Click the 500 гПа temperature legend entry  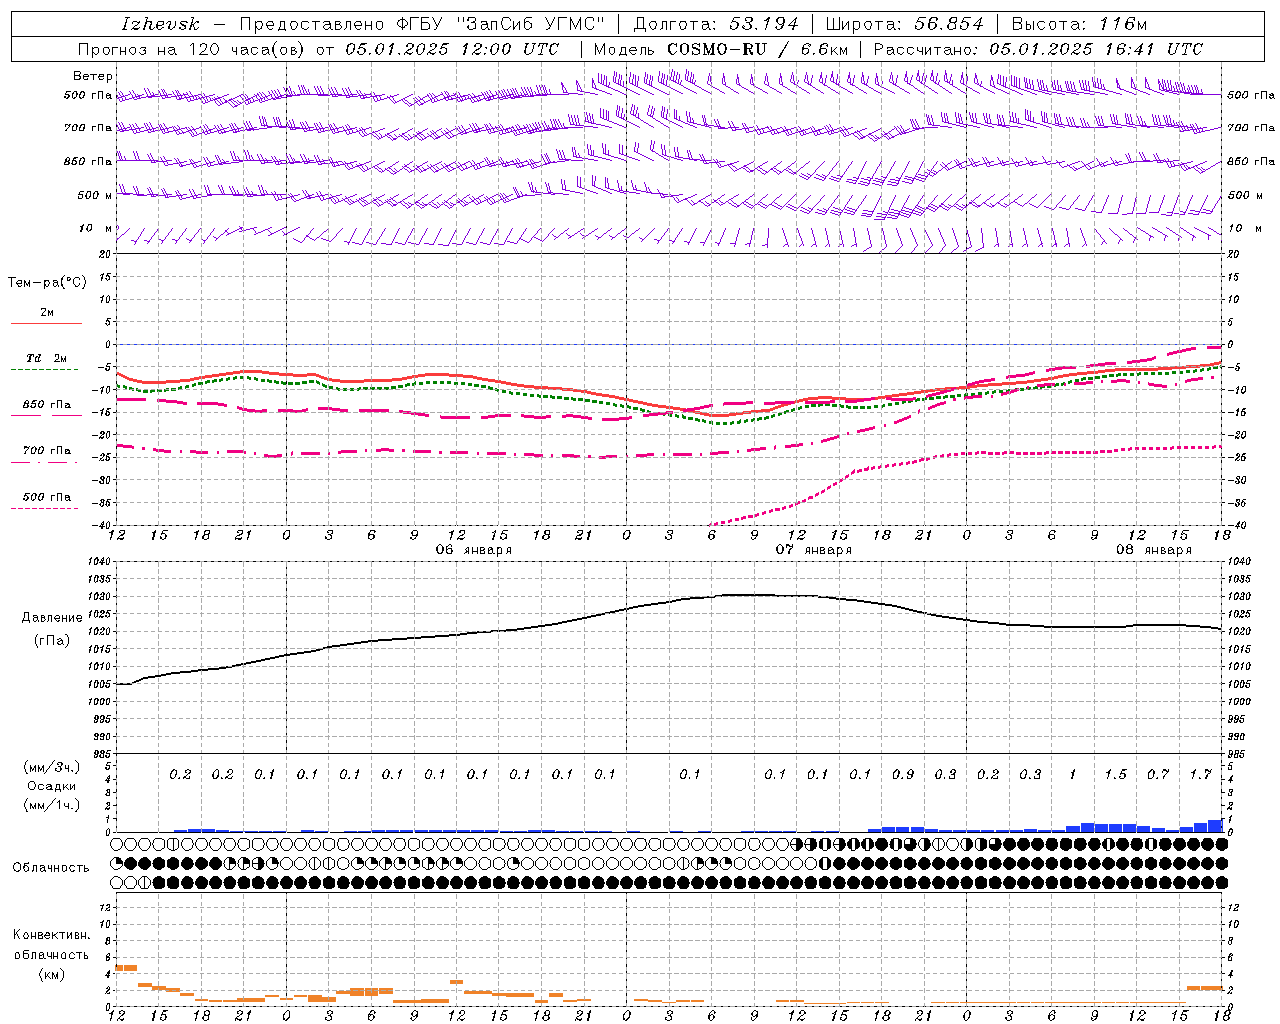(46, 497)
